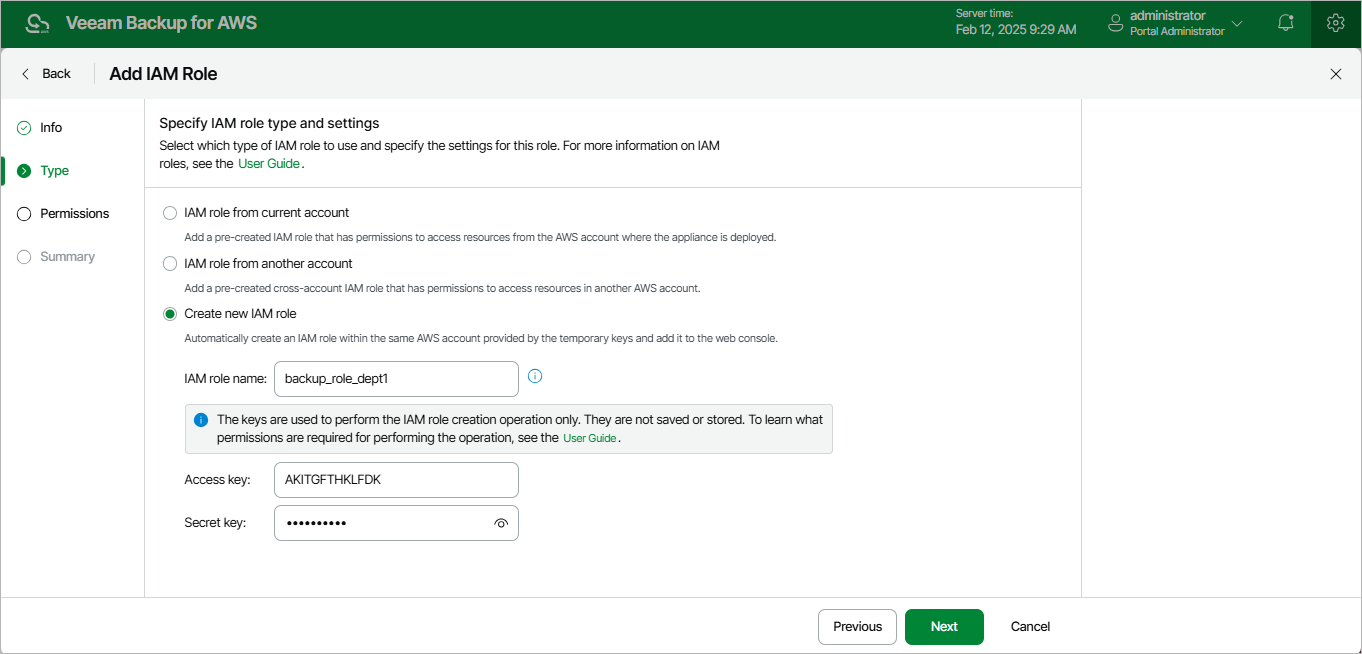Click the Previous button

pyautogui.click(x=857, y=627)
